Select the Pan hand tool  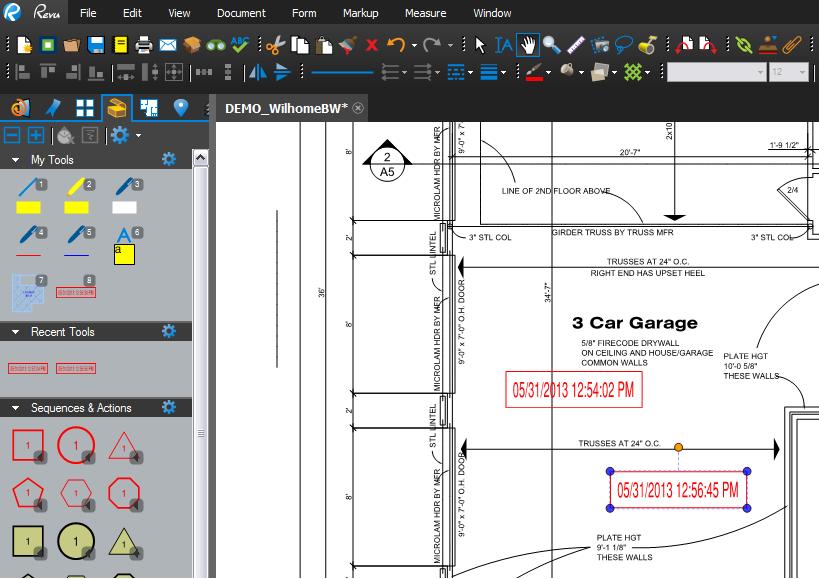click(x=527, y=45)
